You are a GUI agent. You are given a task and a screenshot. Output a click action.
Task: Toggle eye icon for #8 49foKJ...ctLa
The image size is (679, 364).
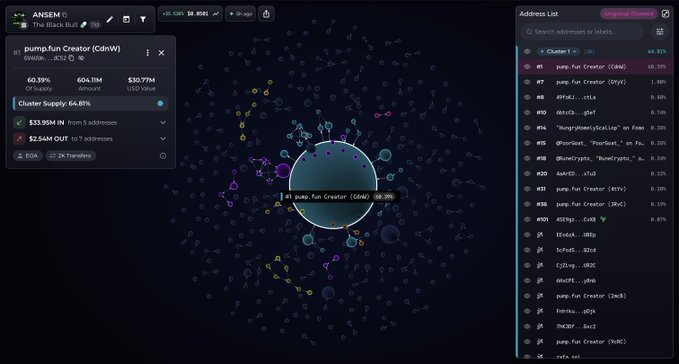click(x=527, y=97)
